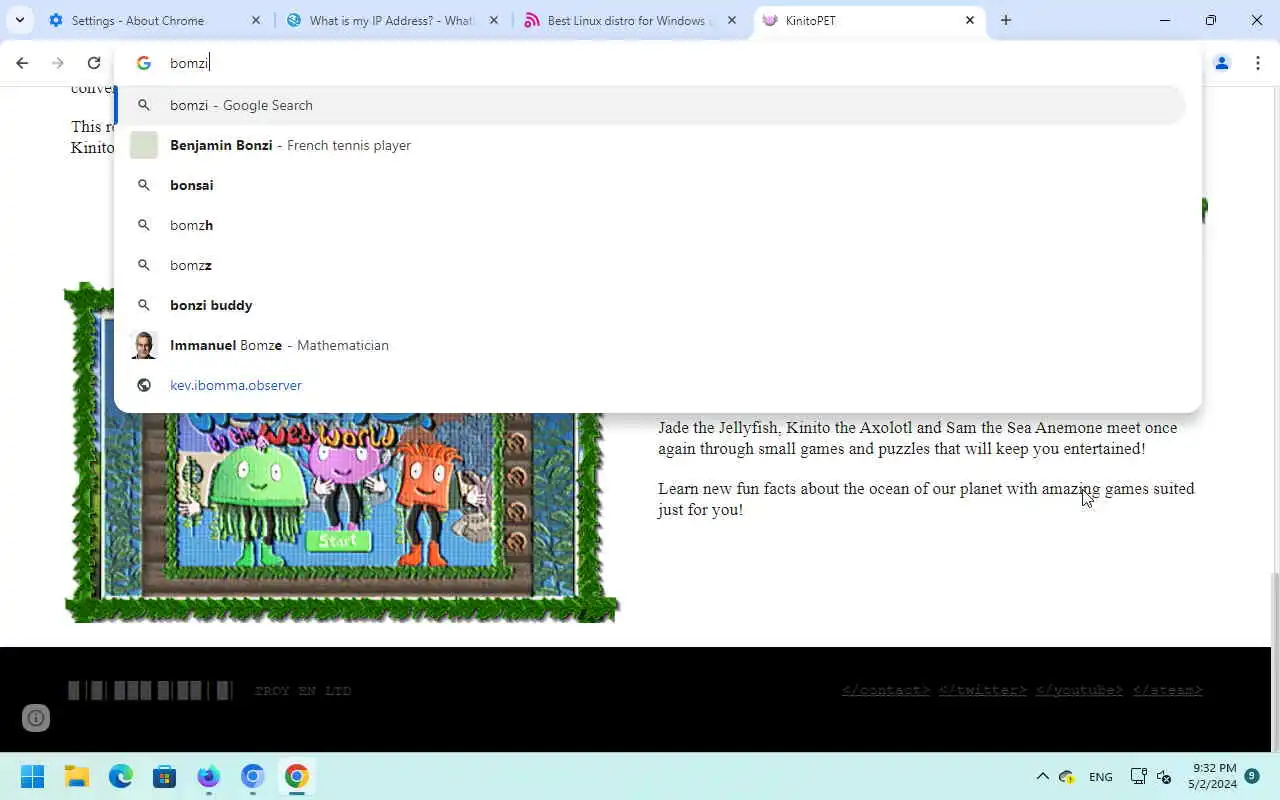
Task: Click the Start button in game thumbnail
Action: click(338, 541)
